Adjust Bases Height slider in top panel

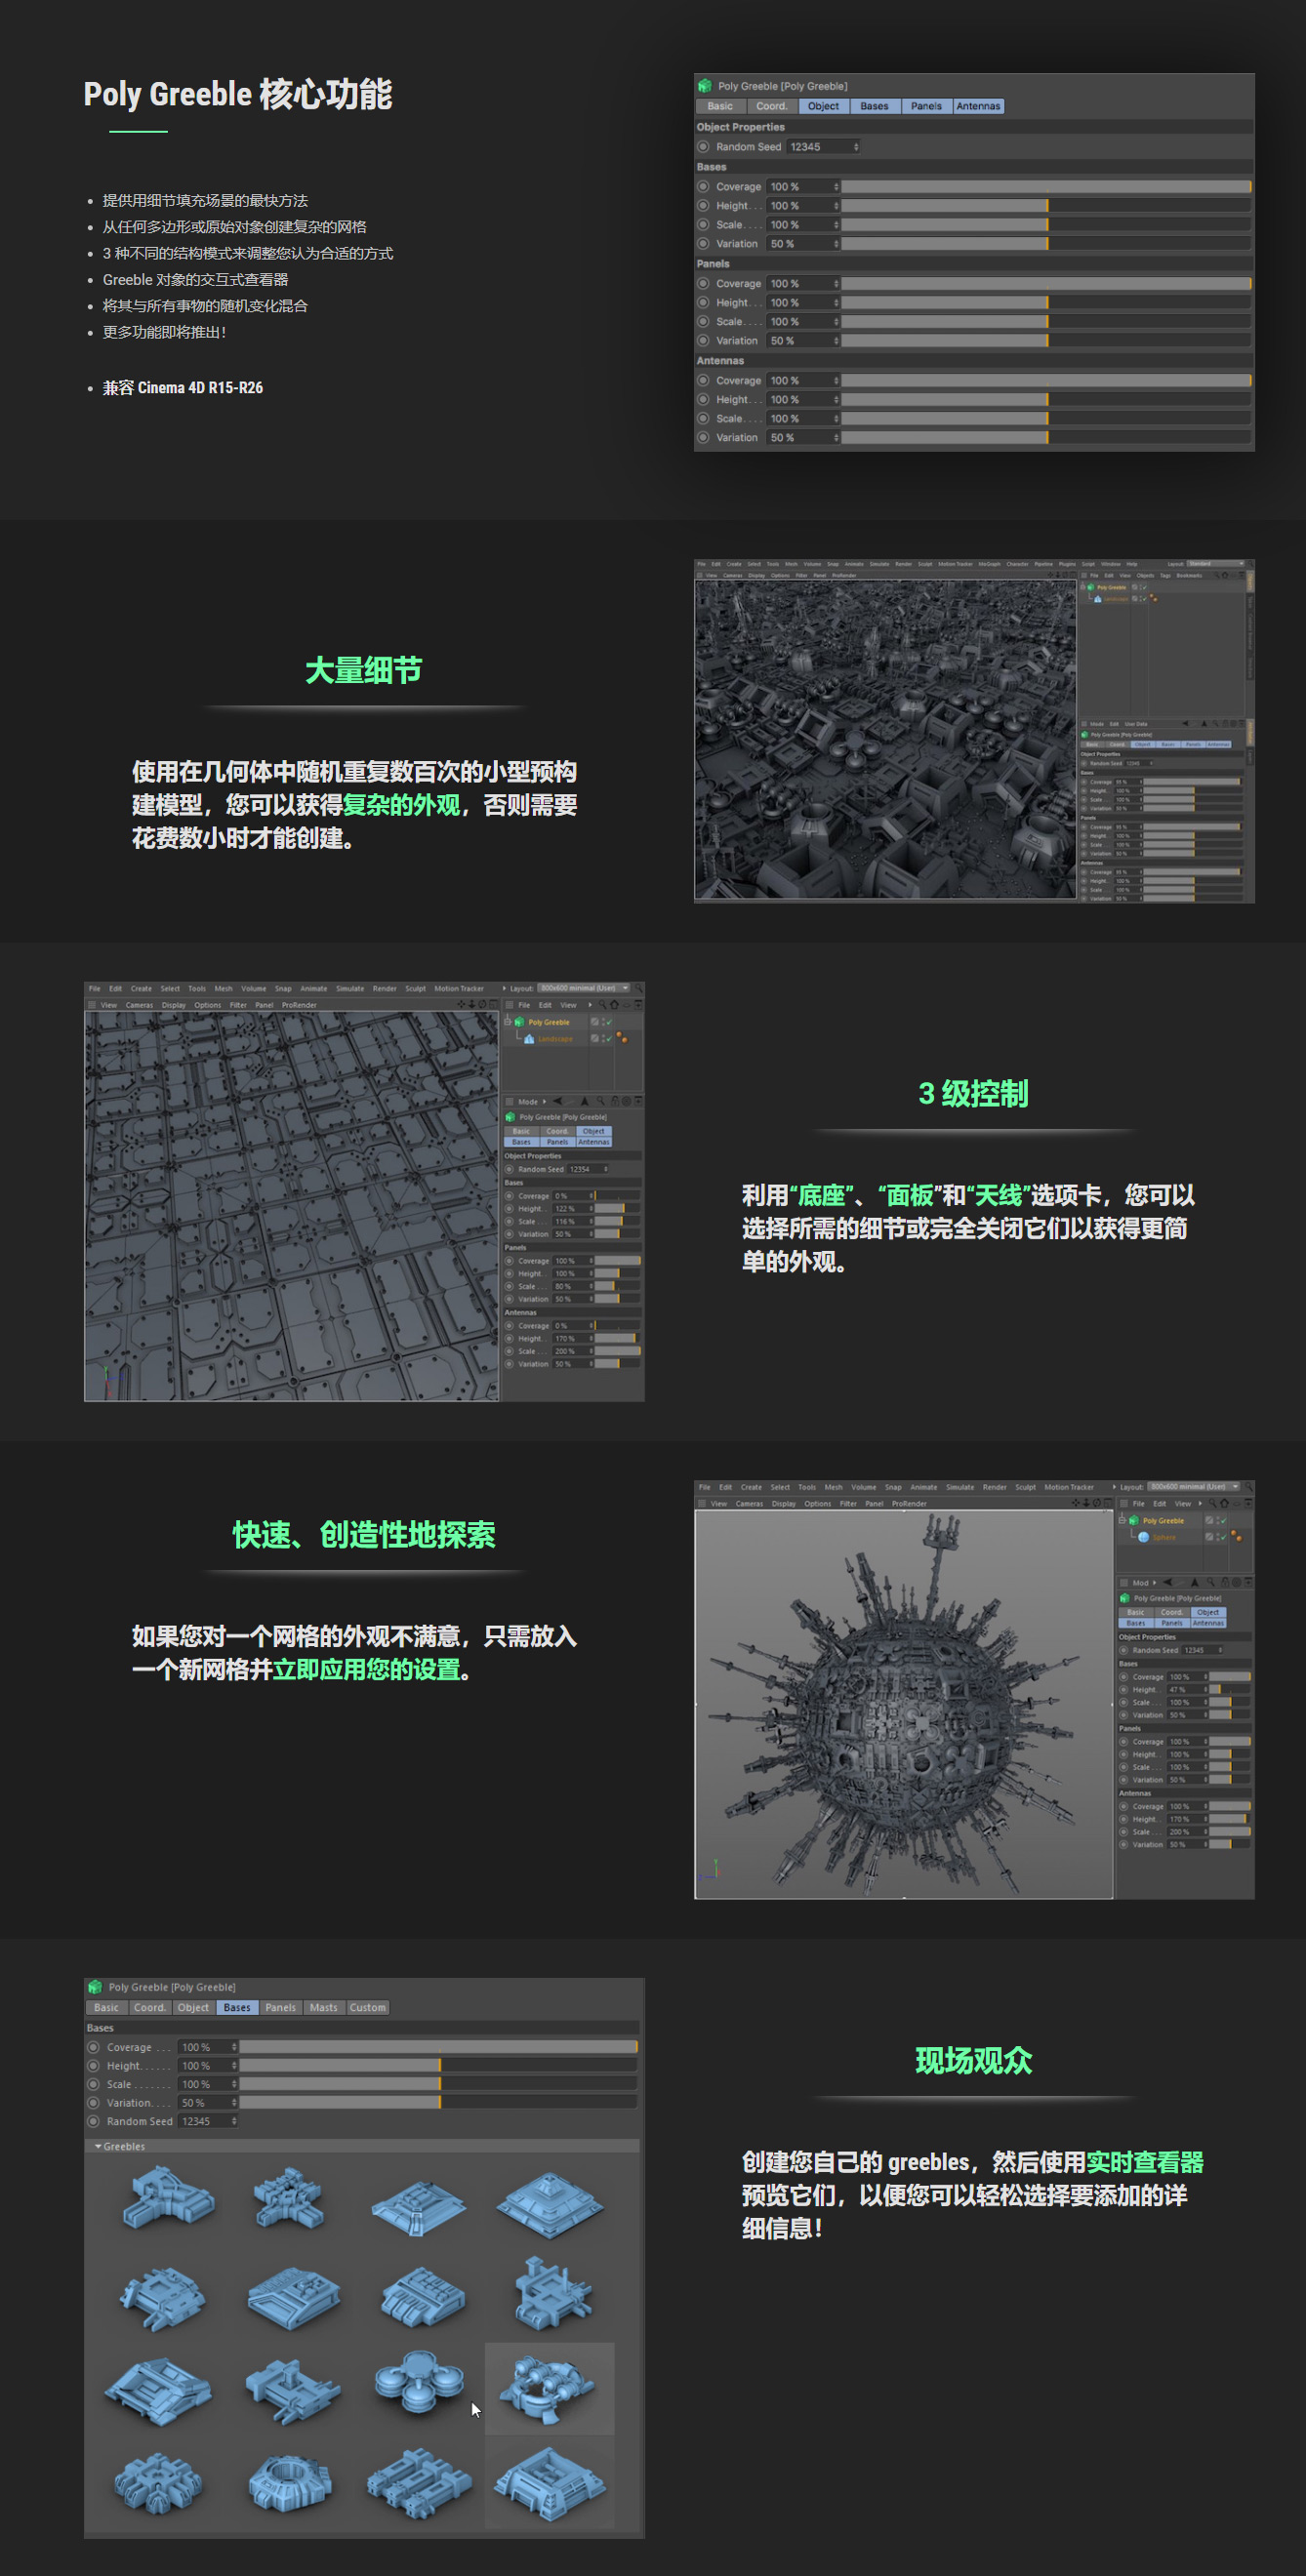pos(1046,206)
